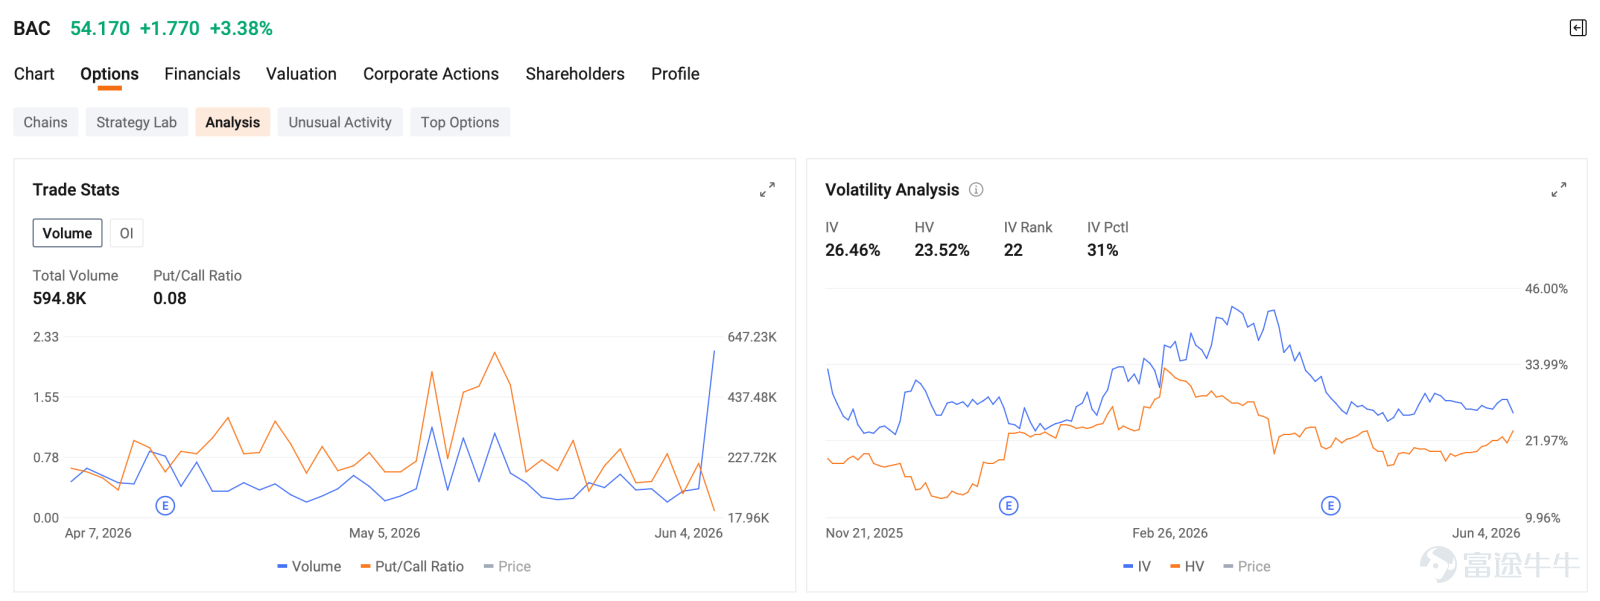Open the Unusual Activity sub-tab

coord(340,122)
